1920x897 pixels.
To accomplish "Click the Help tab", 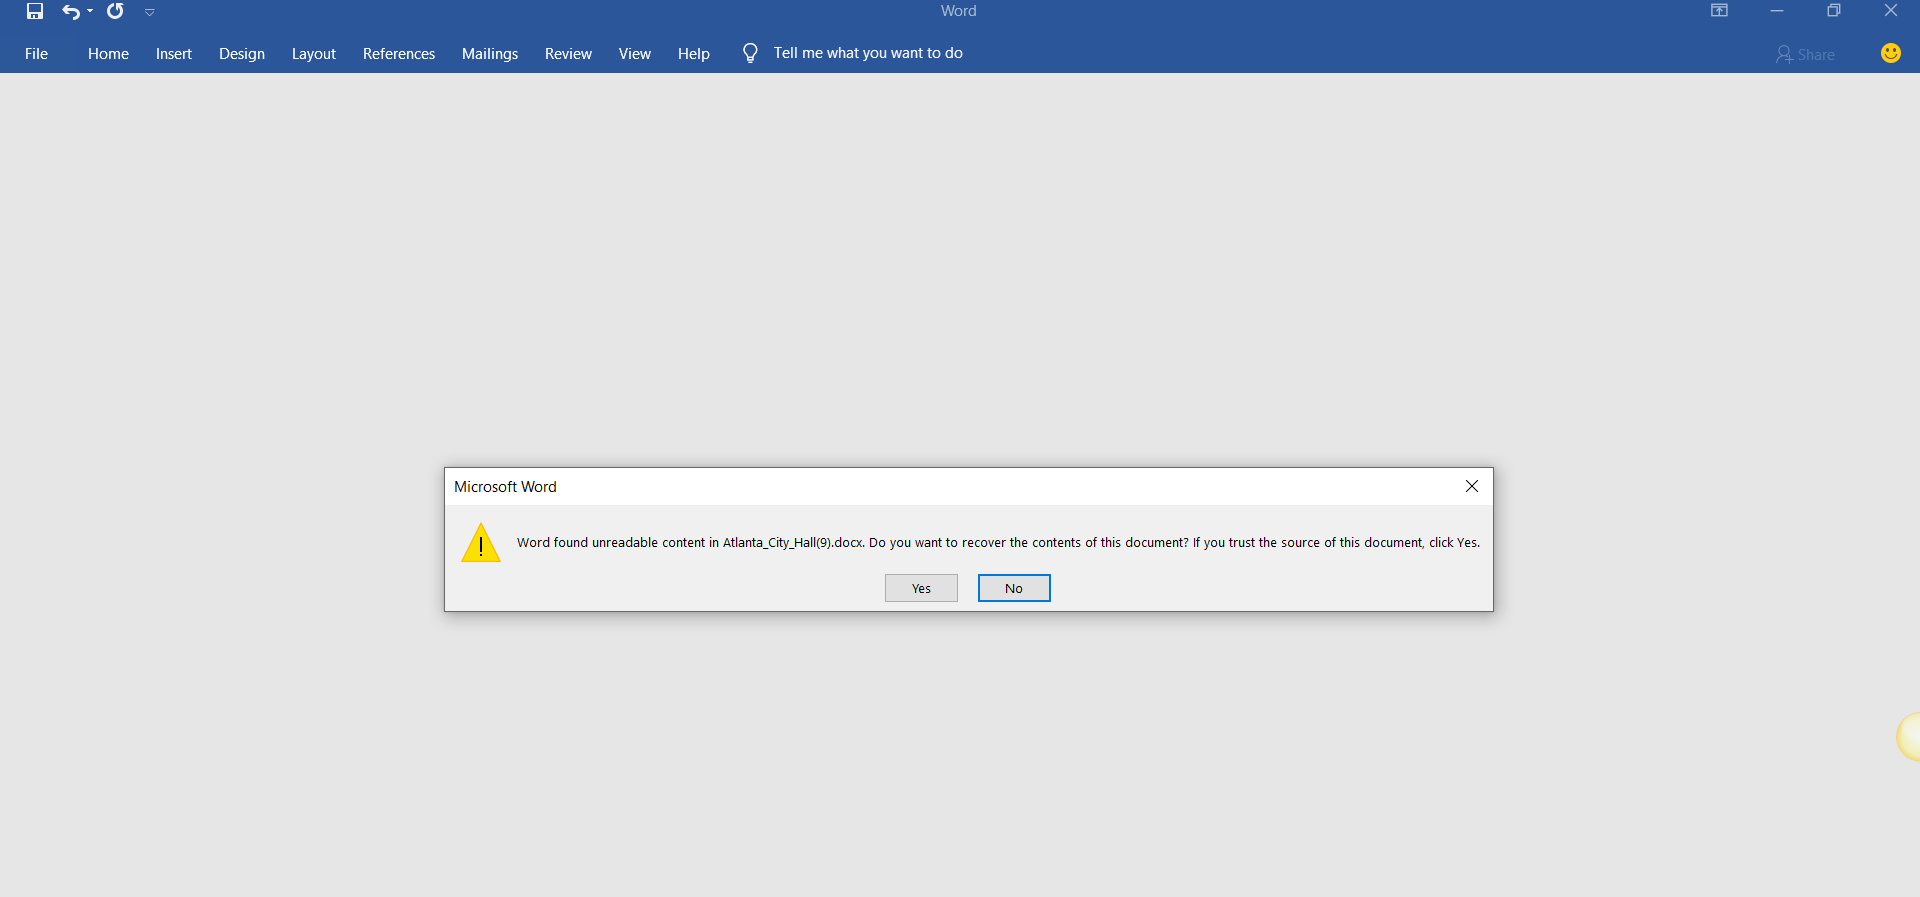I will pos(694,54).
